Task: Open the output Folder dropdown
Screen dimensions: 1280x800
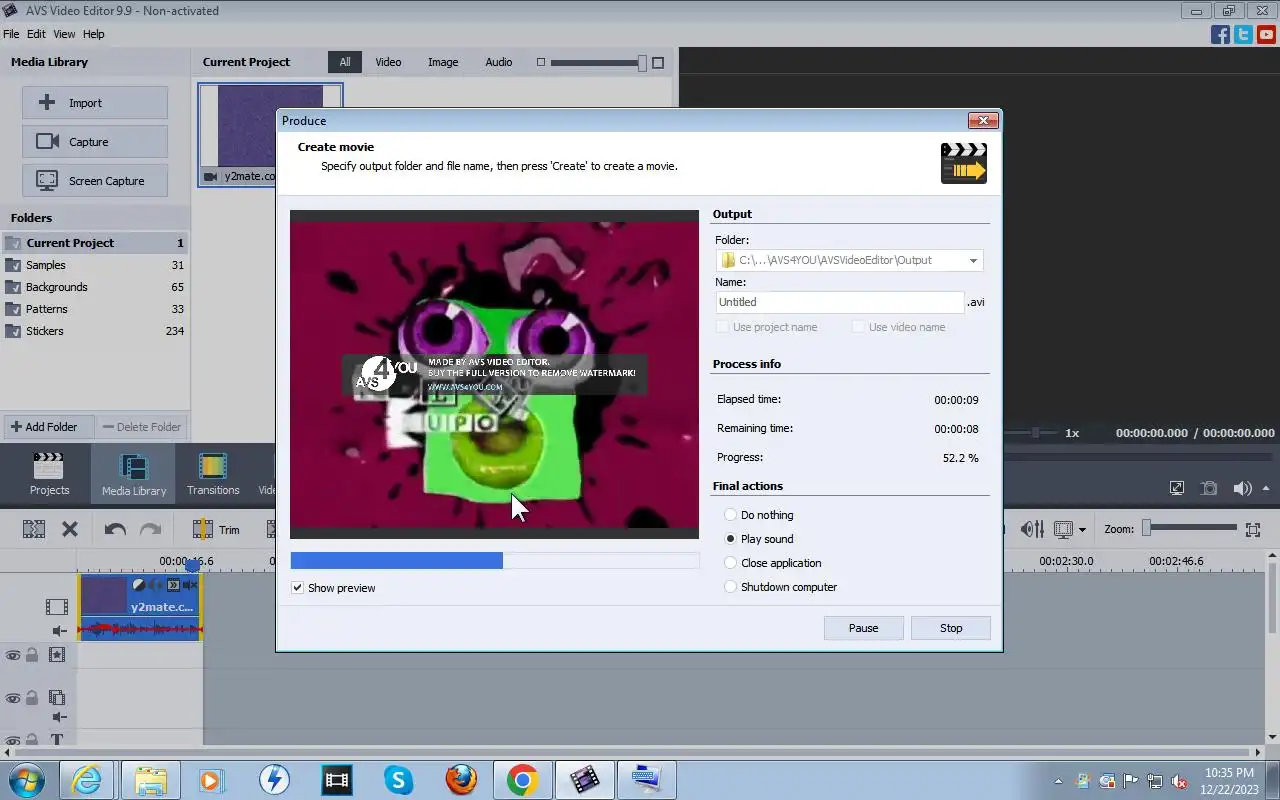Action: pyautogui.click(x=973, y=260)
